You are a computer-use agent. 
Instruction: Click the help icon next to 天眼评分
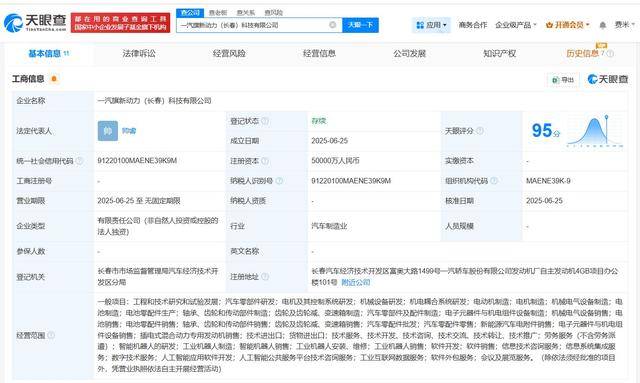click(x=480, y=131)
